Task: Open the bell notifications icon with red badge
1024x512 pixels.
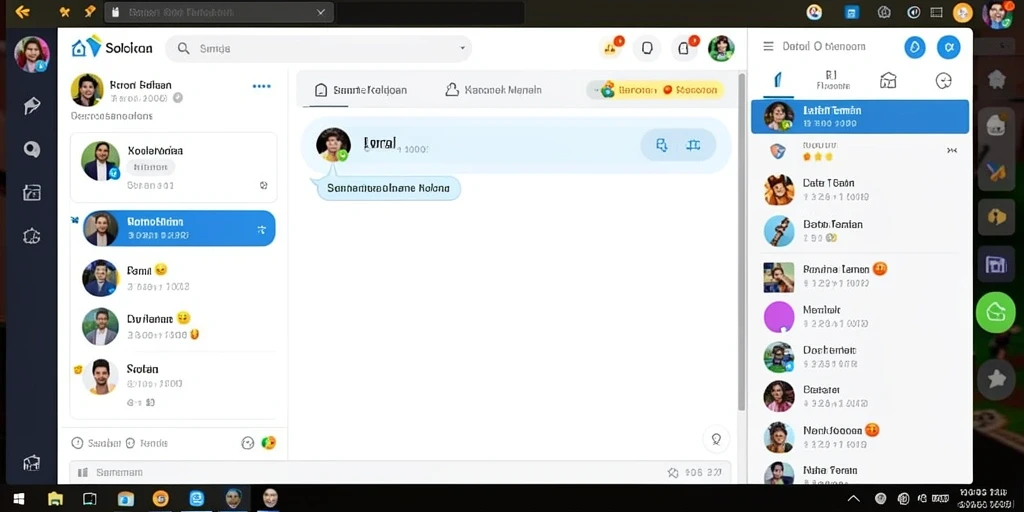Action: tap(611, 48)
